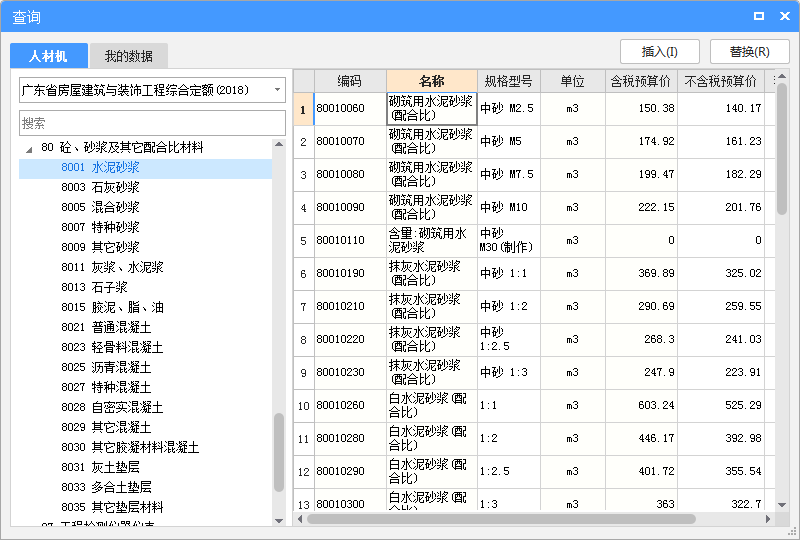Select tree item 8001 水泥砂浆
Viewport: 800px width, 540px height.
tap(145, 167)
